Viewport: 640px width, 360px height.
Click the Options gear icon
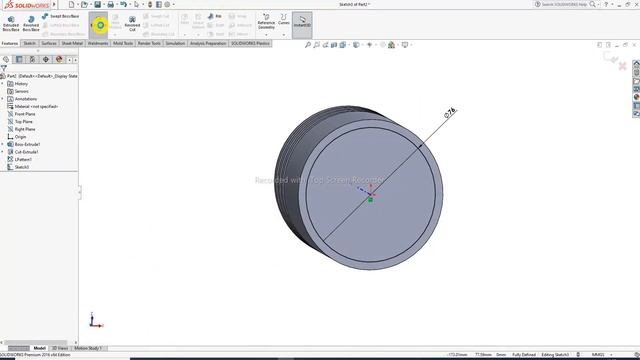(167, 4)
